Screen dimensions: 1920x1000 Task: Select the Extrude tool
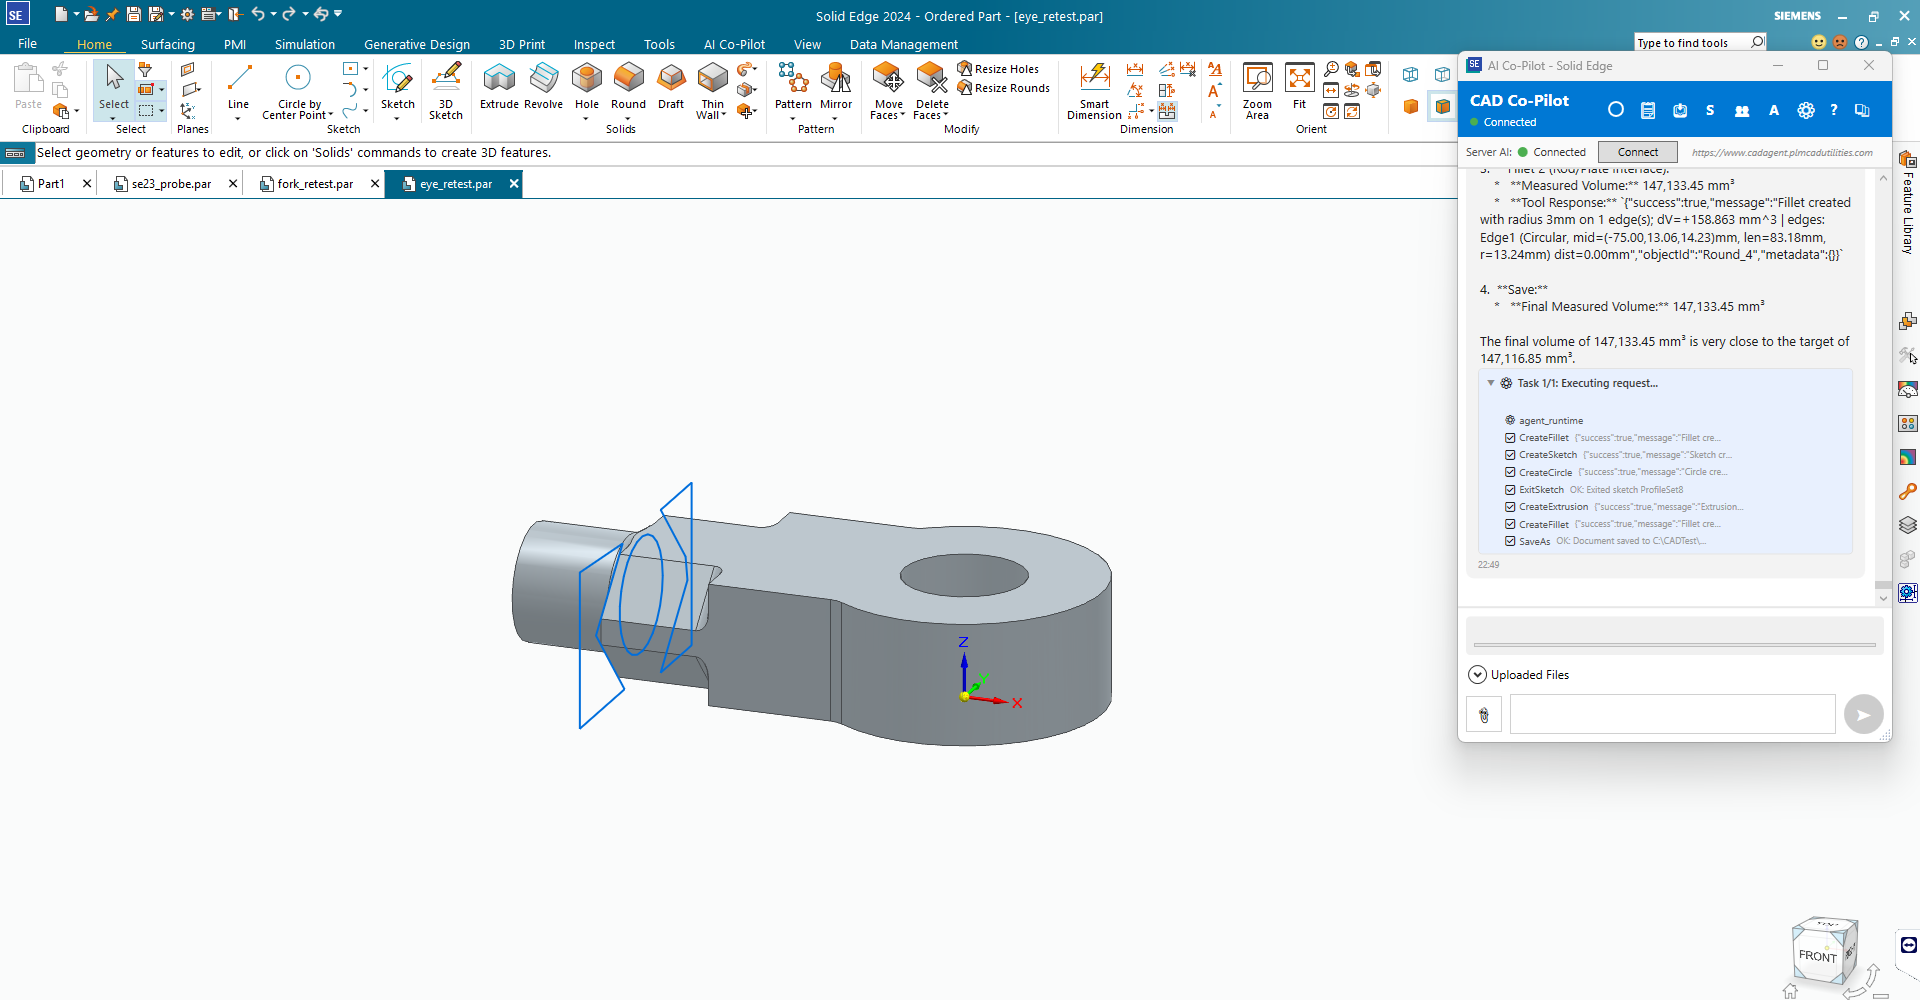[499, 86]
